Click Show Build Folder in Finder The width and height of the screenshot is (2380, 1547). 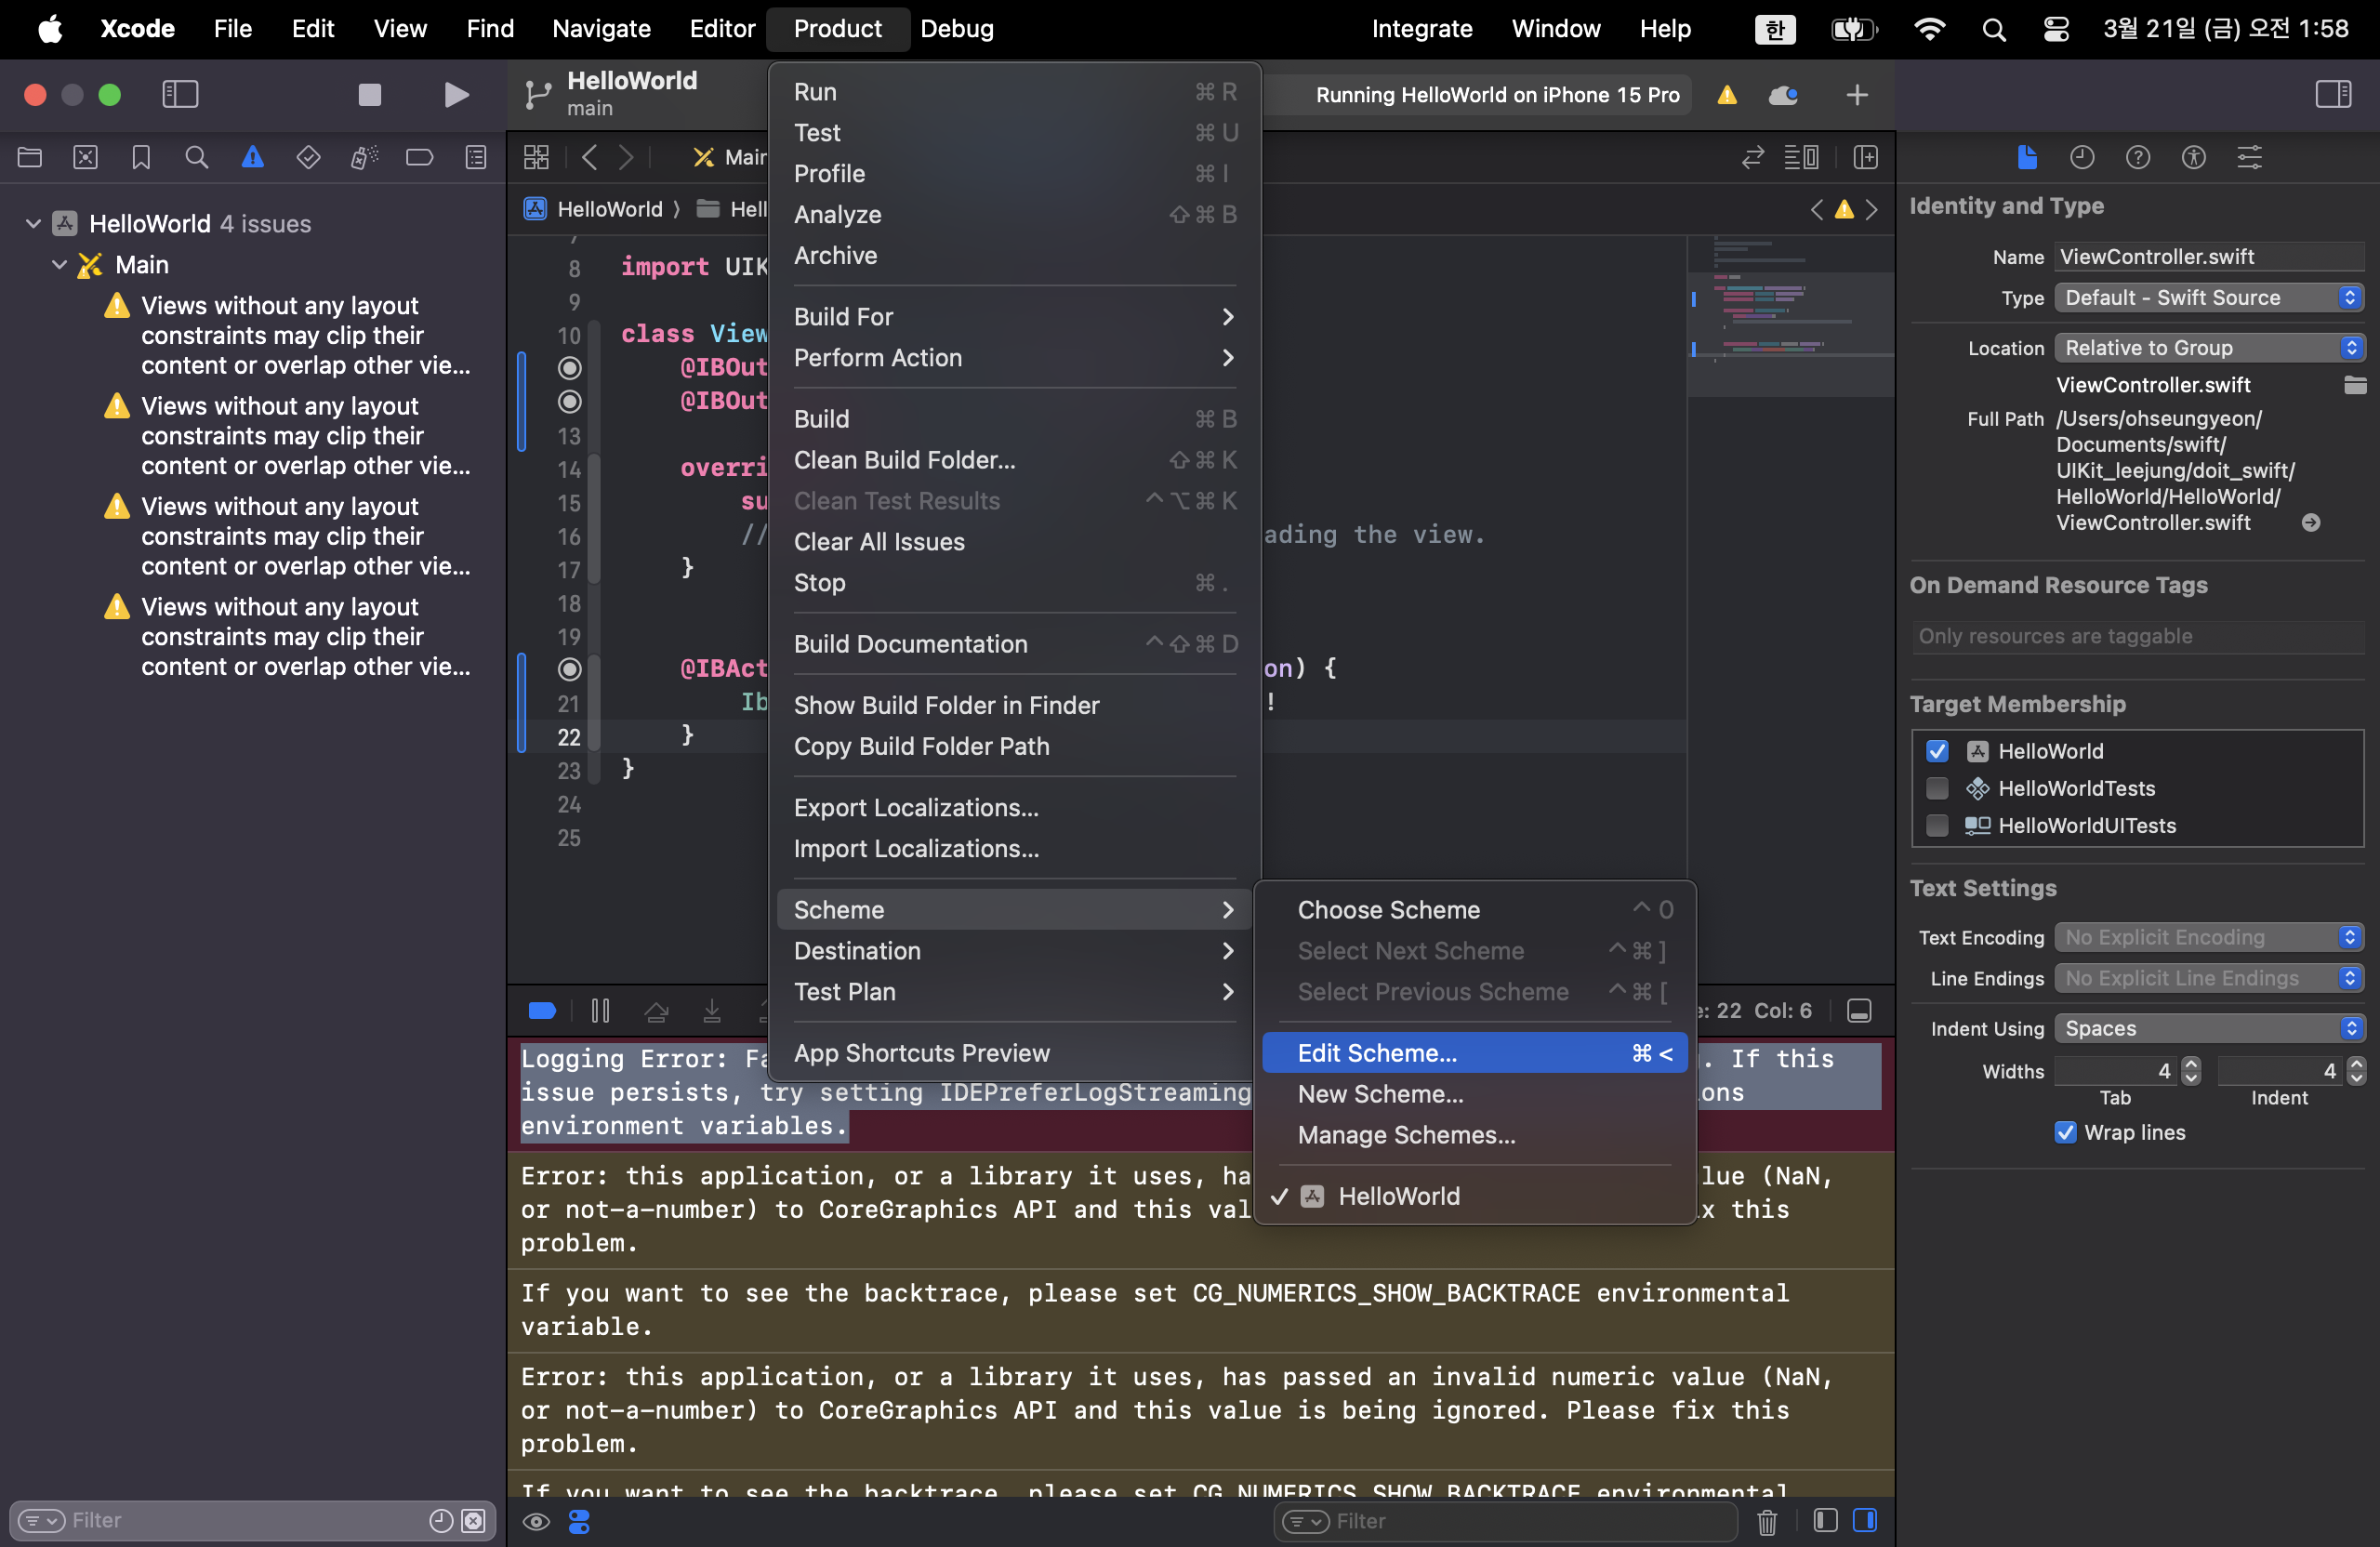tap(1014, 705)
